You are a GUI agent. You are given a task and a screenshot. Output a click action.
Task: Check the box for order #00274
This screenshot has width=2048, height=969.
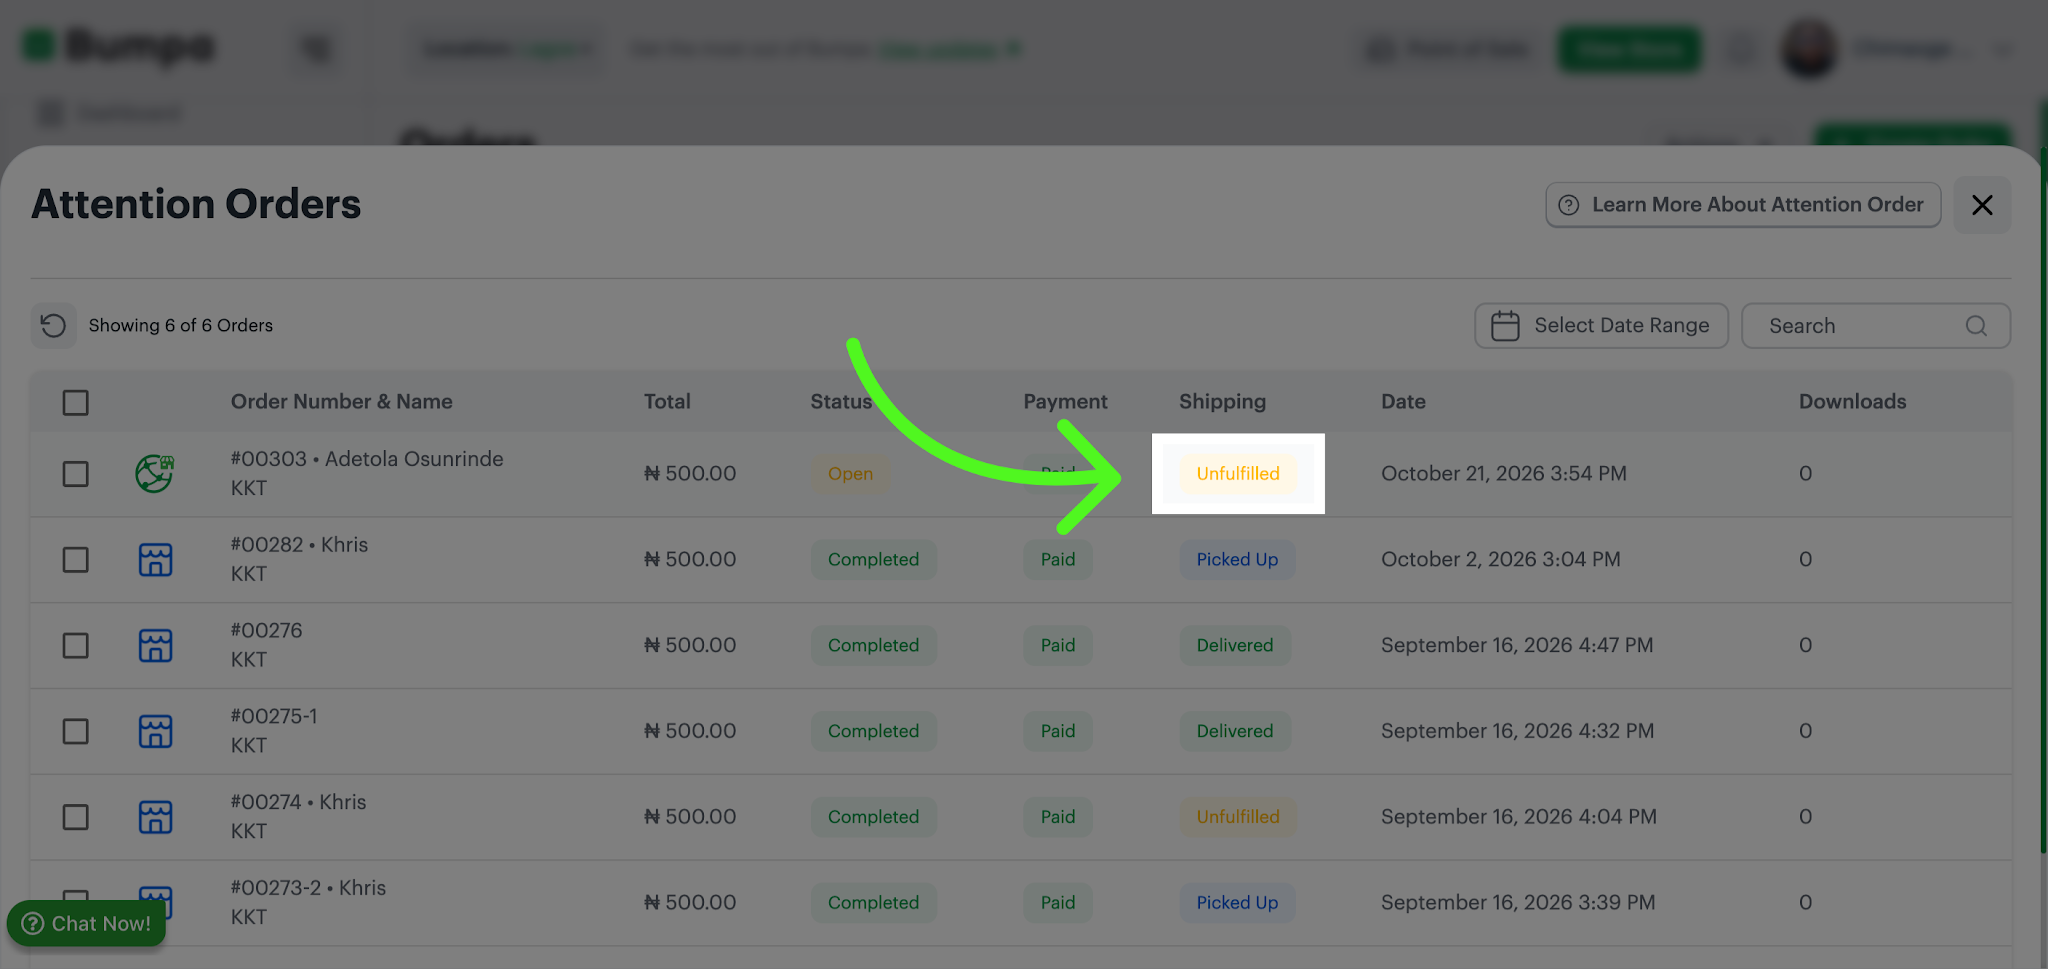click(76, 817)
